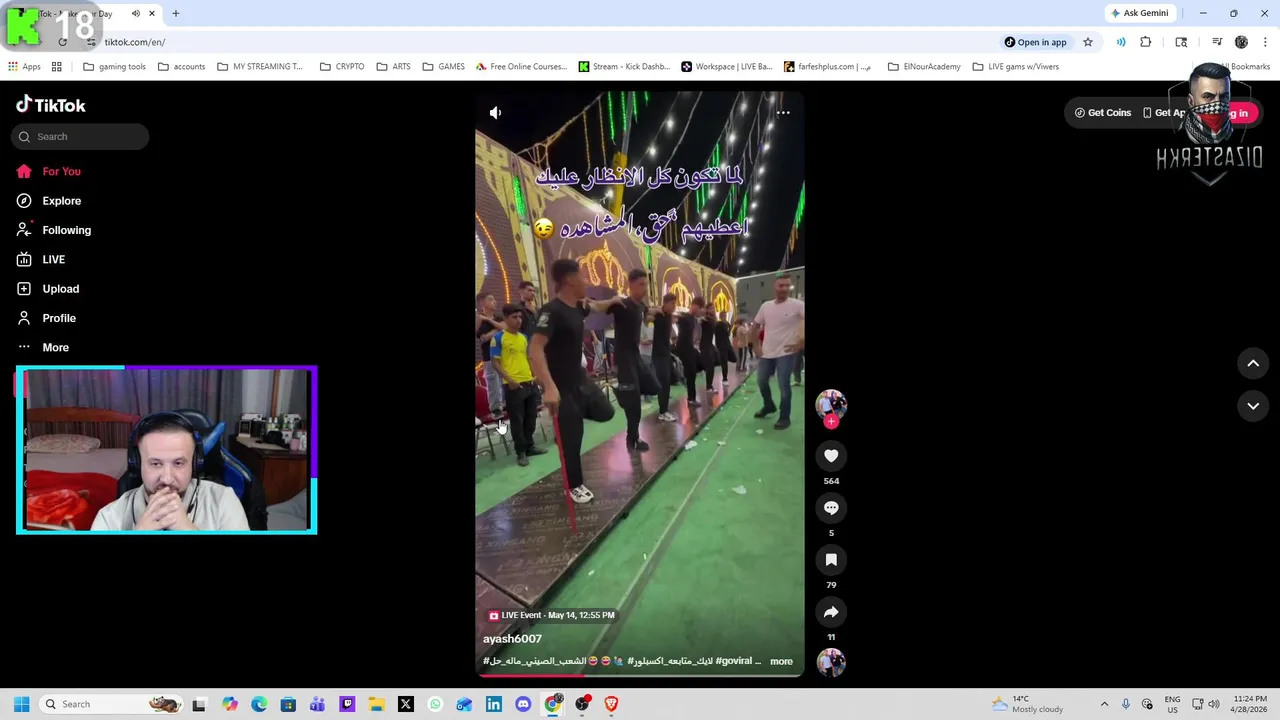Open the Chrome extensions puzzle icon
Viewport: 1280px width, 720px height.
point(1146,42)
